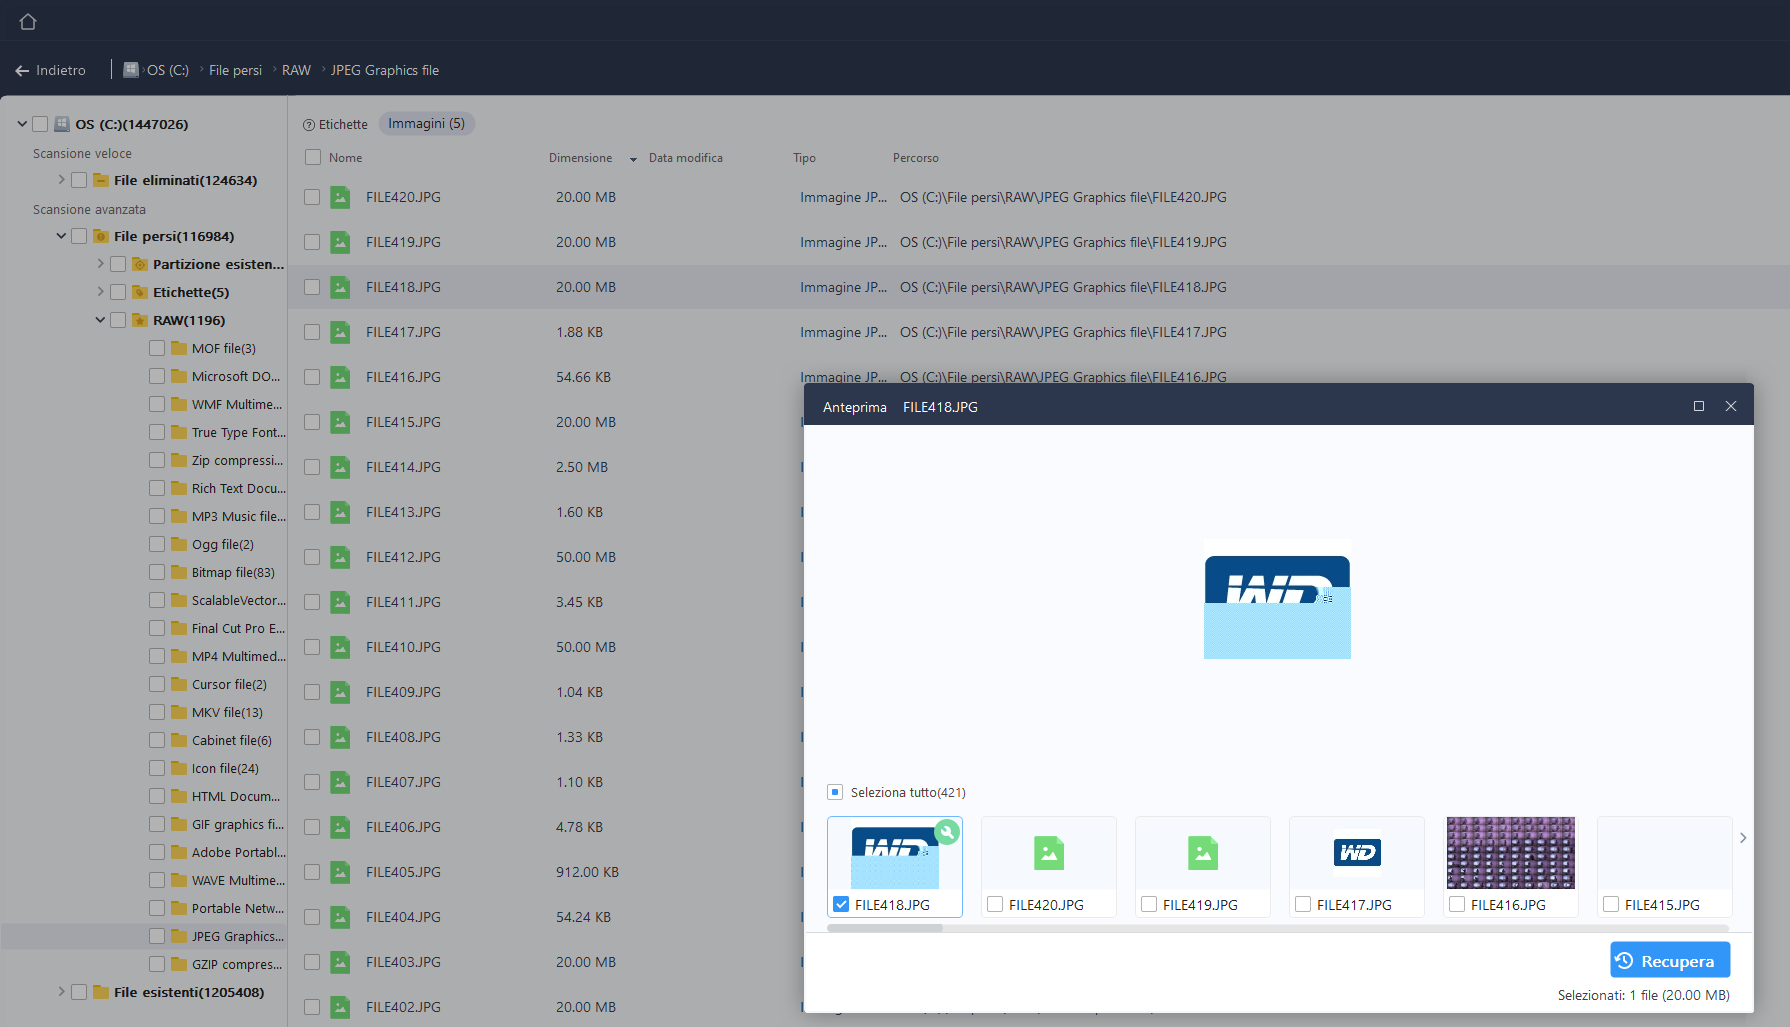Maximize the Anteprima preview window
1790x1027 pixels.
click(1698, 406)
